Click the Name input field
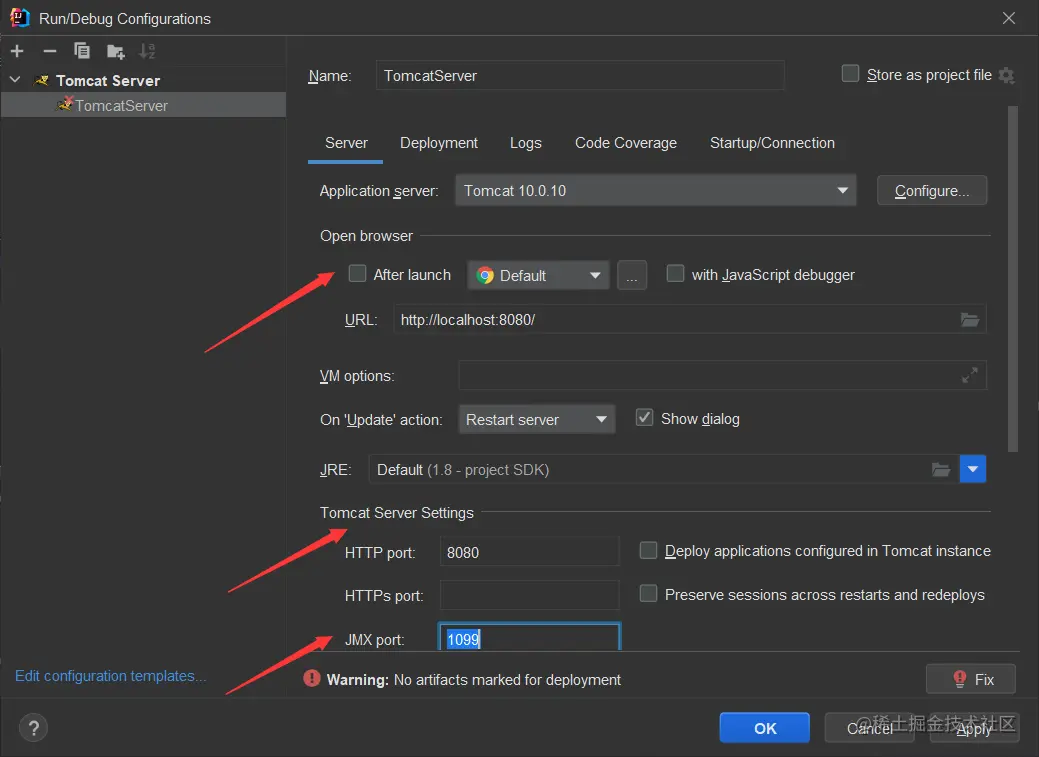 [580, 76]
